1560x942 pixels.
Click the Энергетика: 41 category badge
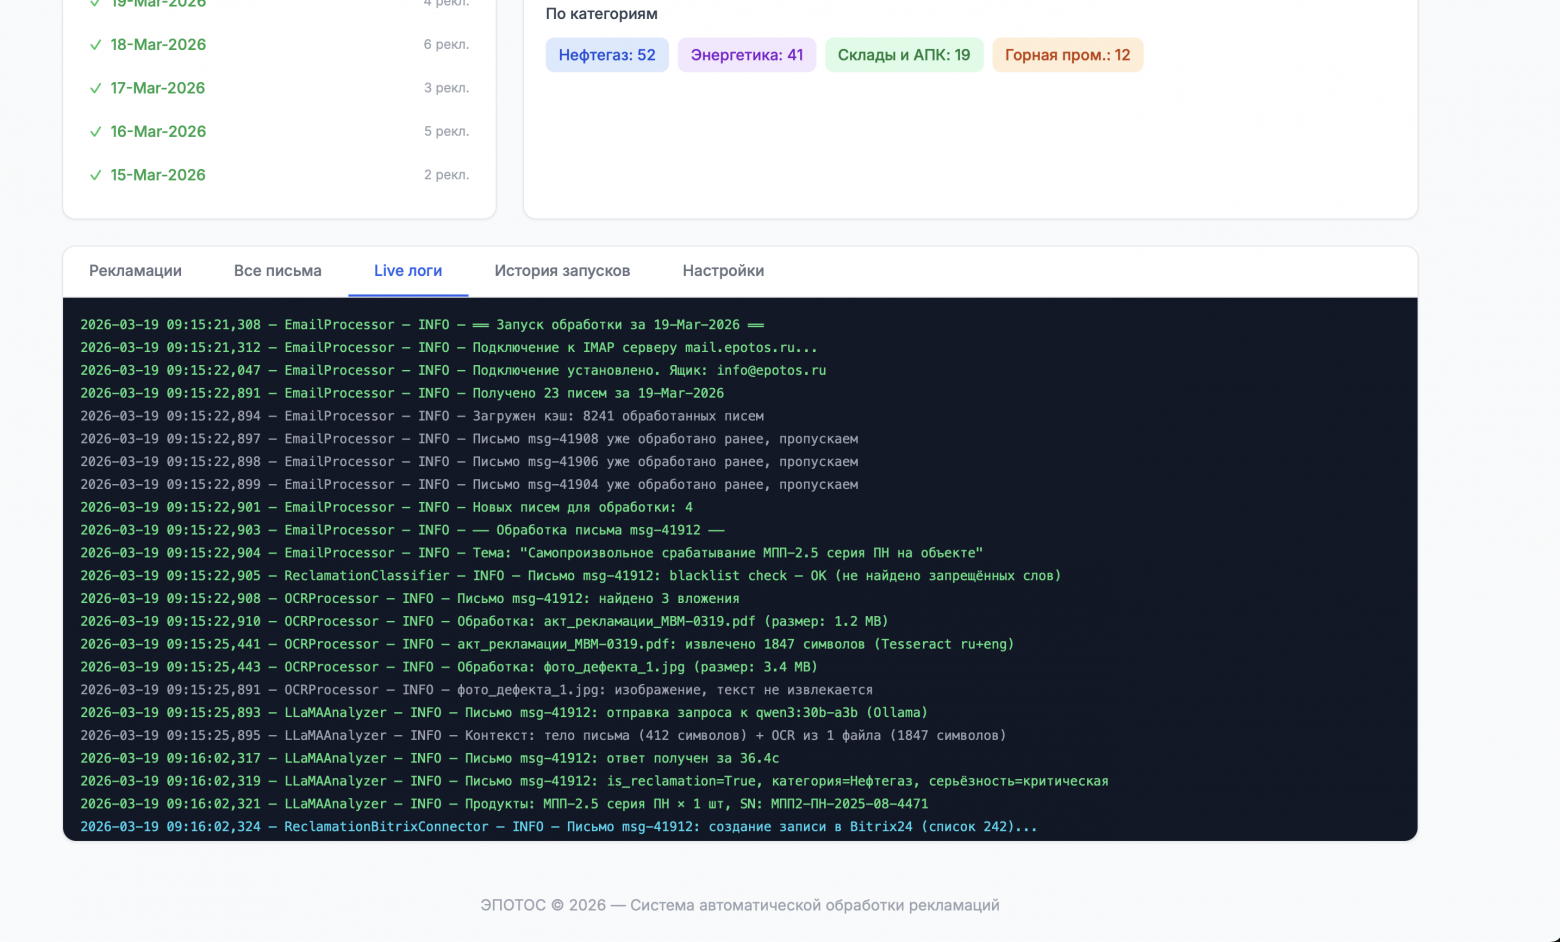(x=747, y=55)
